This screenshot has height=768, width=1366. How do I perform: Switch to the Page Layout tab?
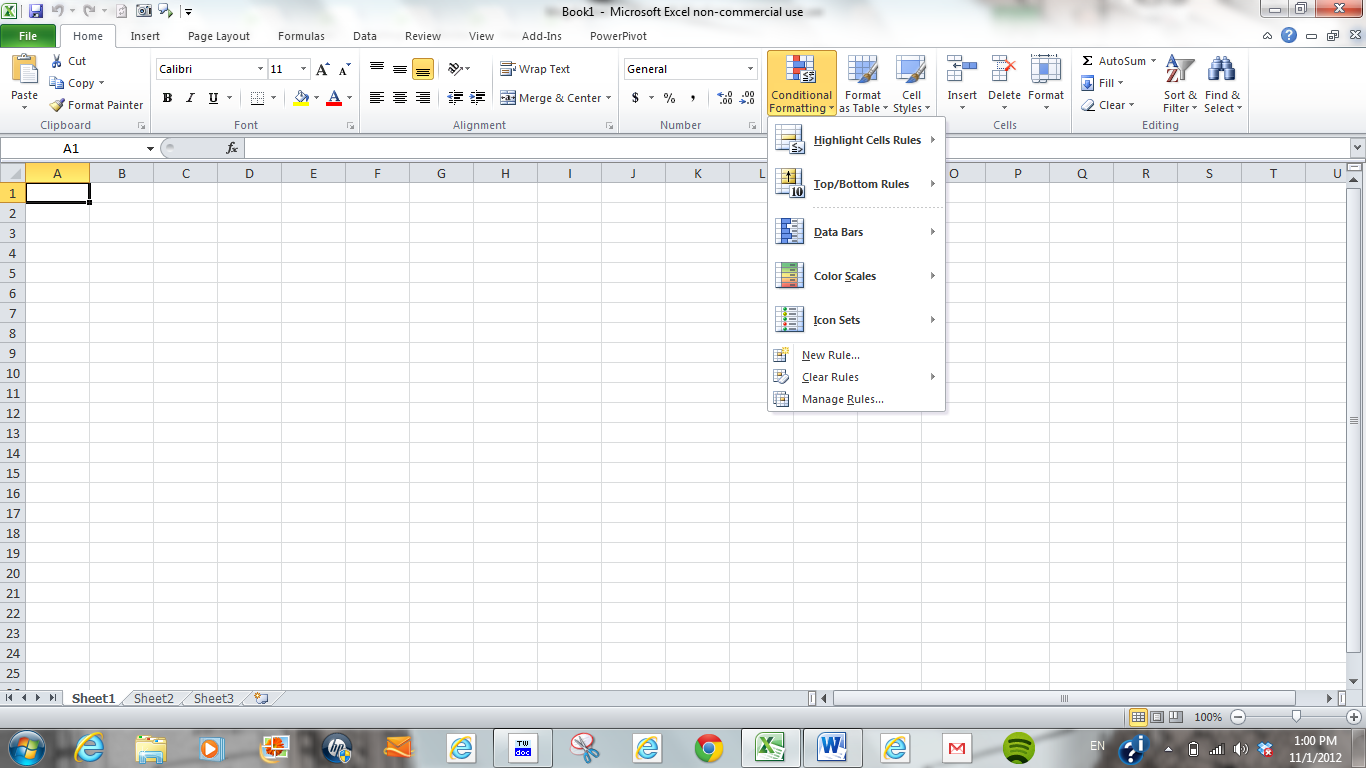click(x=219, y=36)
